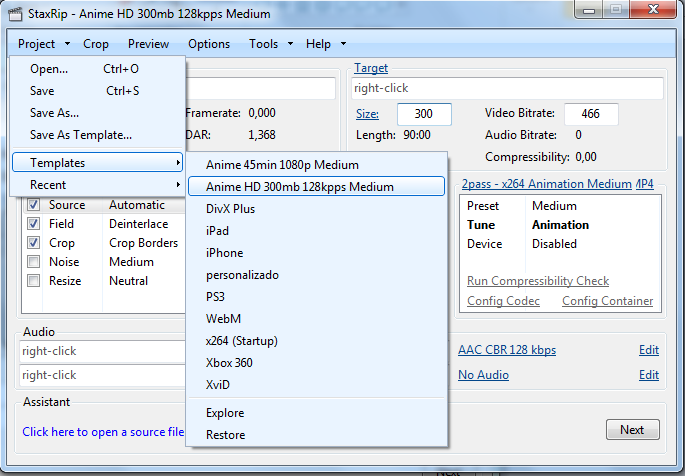The width and height of the screenshot is (685, 476).
Task: Expand the Project menu dropdown arrow
Action: tap(67, 44)
